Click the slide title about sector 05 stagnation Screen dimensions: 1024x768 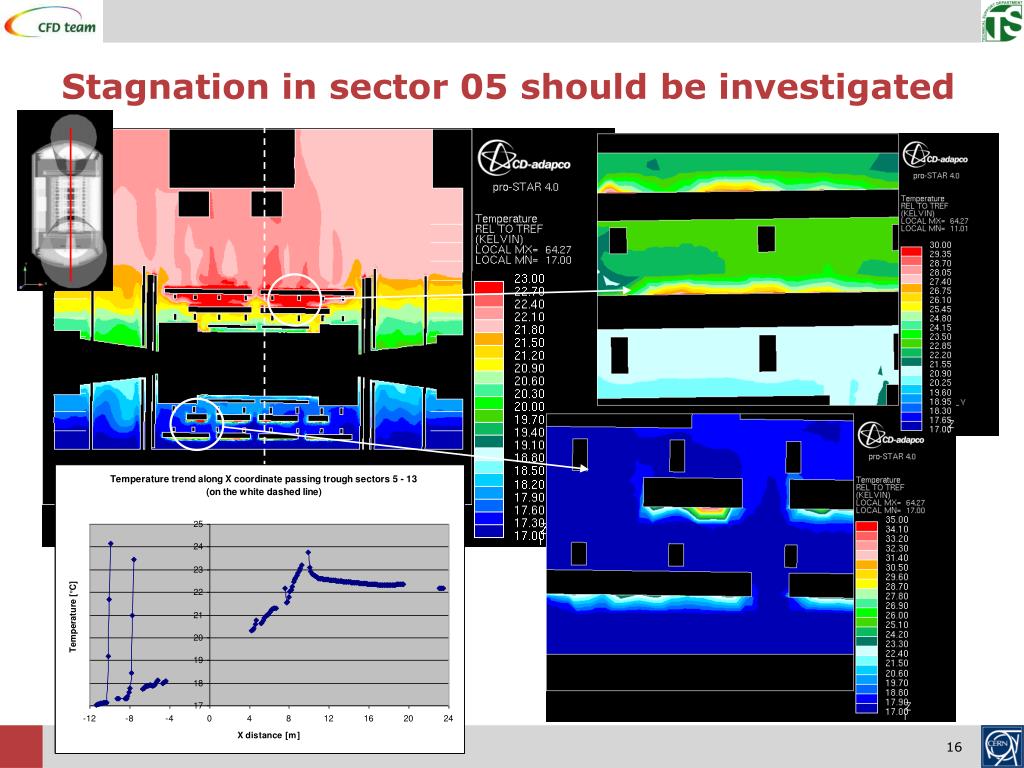tap(507, 87)
